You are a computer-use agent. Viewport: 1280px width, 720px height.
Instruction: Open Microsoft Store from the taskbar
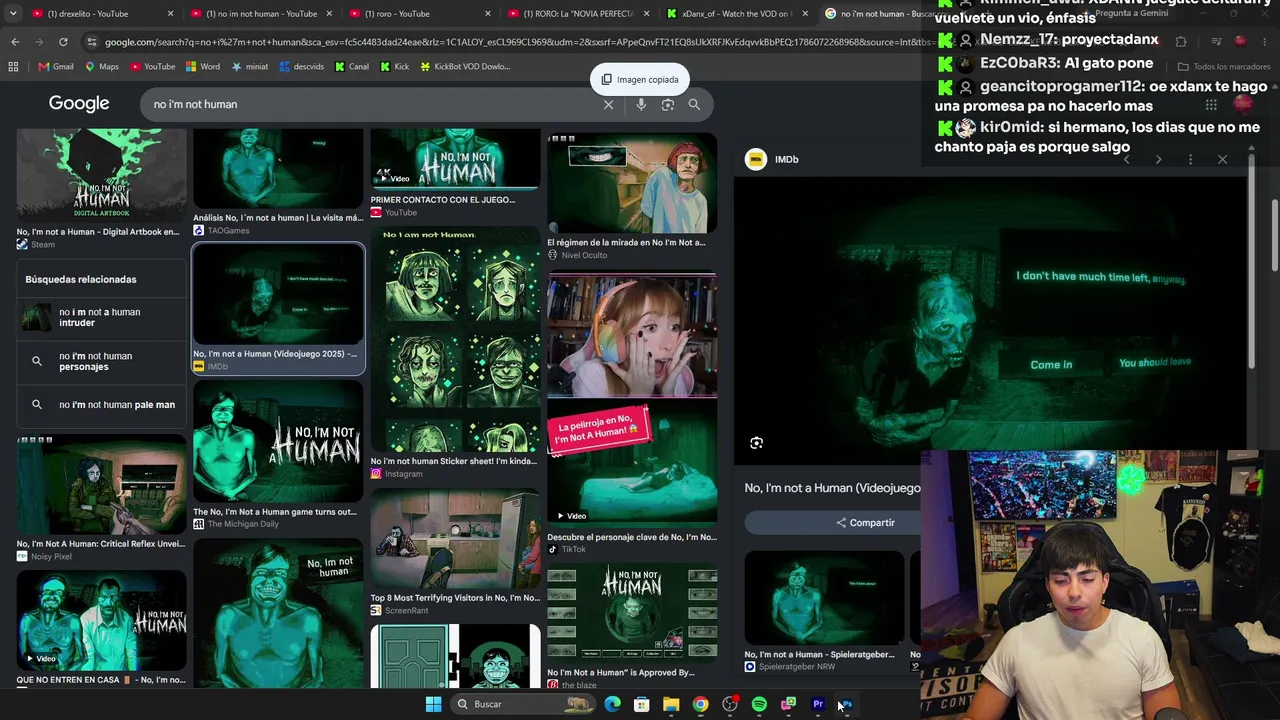pyautogui.click(x=642, y=704)
